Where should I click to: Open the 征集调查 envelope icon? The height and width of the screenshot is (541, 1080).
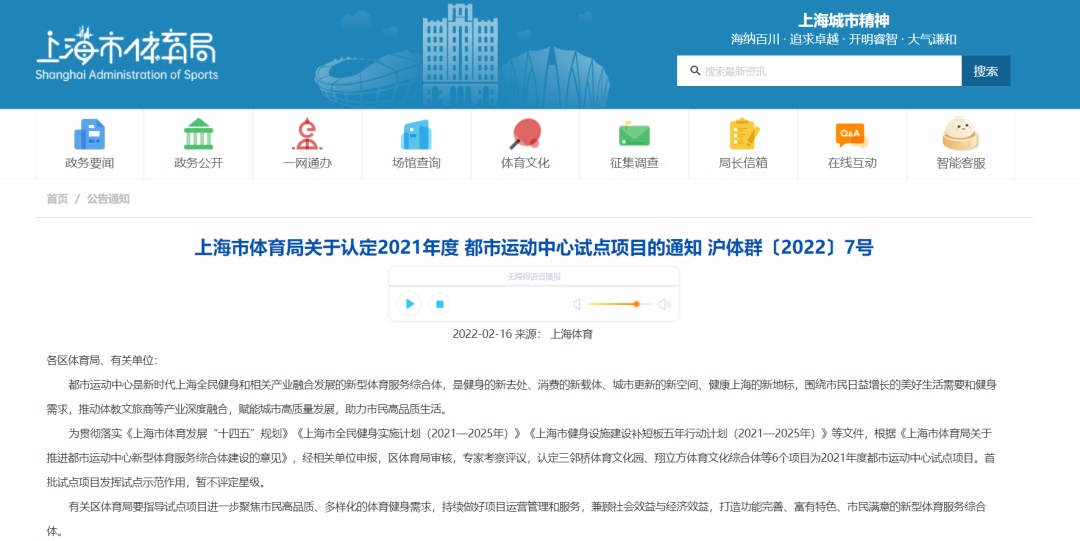[x=634, y=134]
